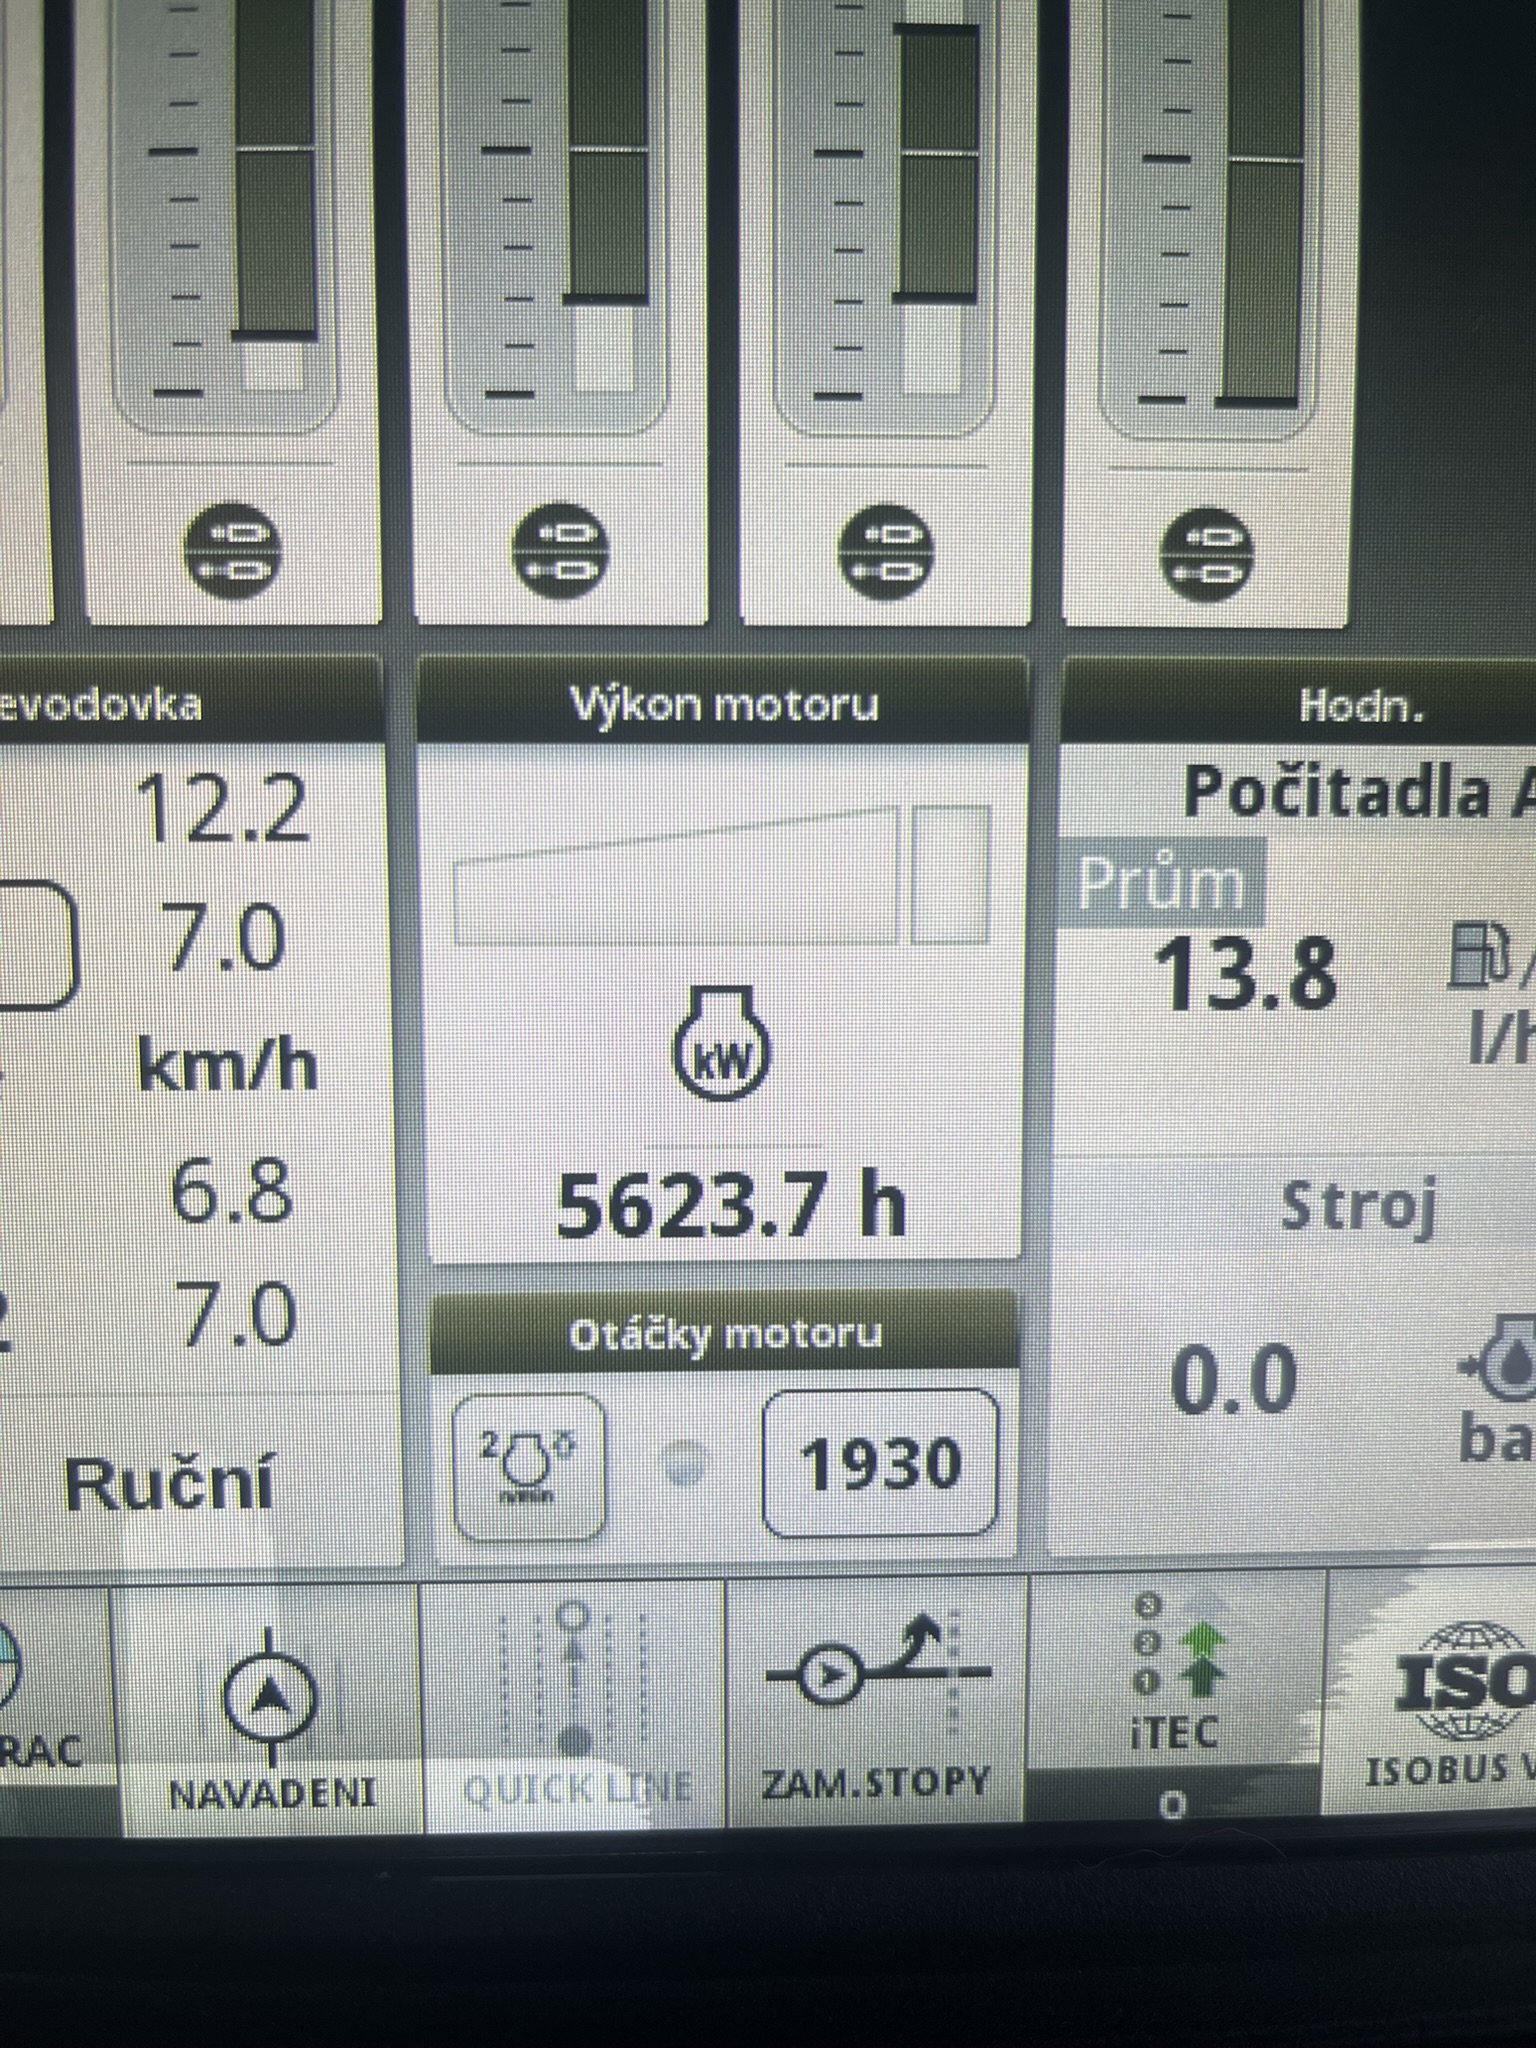Toggle the engine speed preset button
1536x2048 pixels.
pos(528,1466)
